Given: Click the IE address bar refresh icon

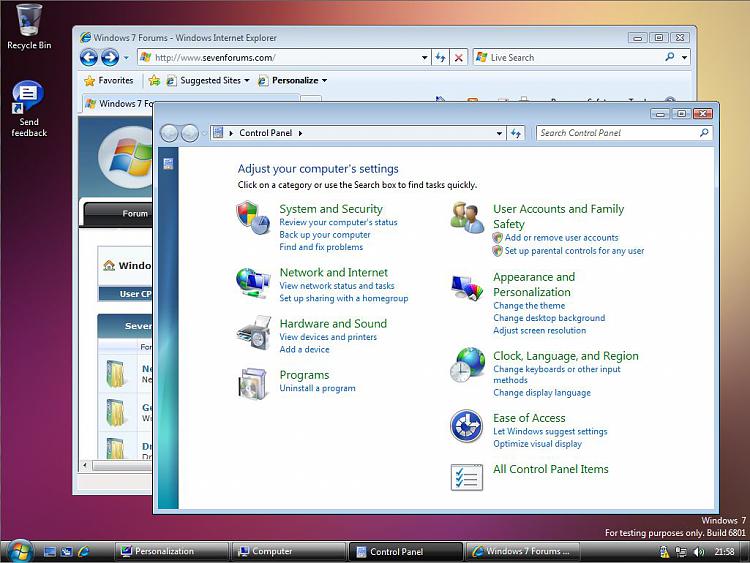Looking at the screenshot, I should point(440,58).
